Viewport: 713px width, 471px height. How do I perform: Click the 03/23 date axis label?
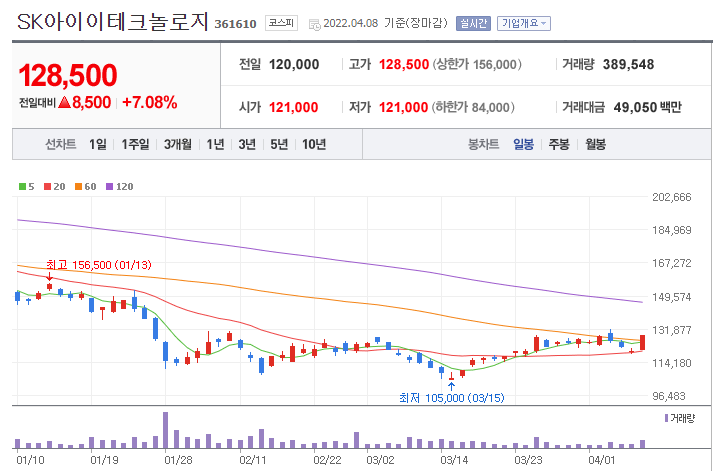[528, 460]
